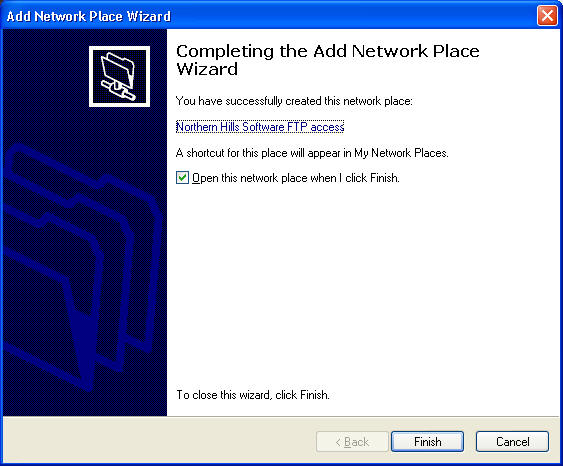Click 'You have successfully created this network place' text

coord(294,101)
